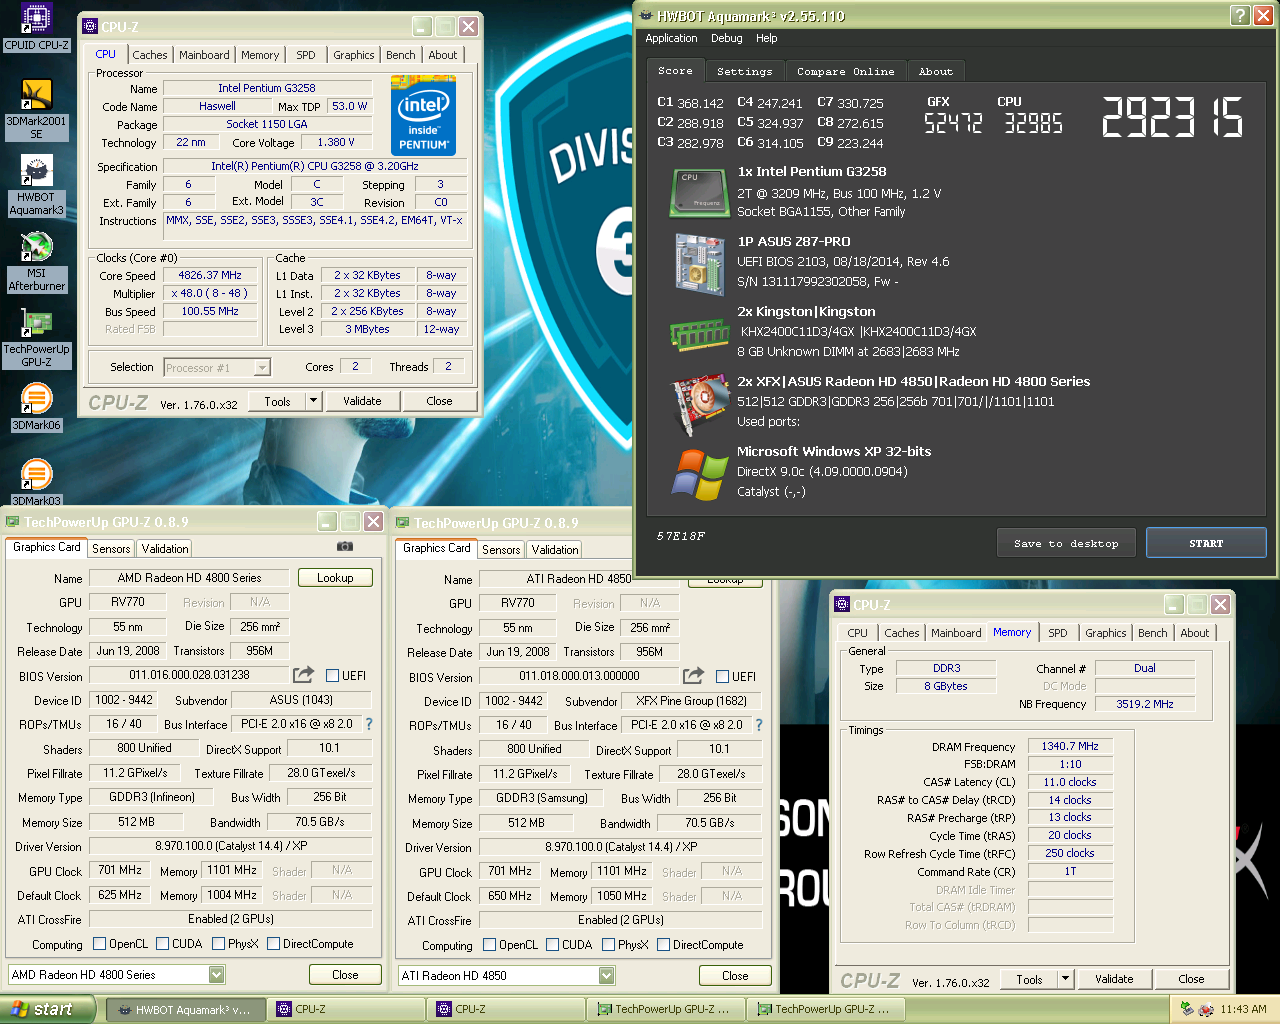Viewport: 1280px width, 1024px height.
Task: Click Validate button in bottom CPU-Z window
Action: pyautogui.click(x=1114, y=979)
